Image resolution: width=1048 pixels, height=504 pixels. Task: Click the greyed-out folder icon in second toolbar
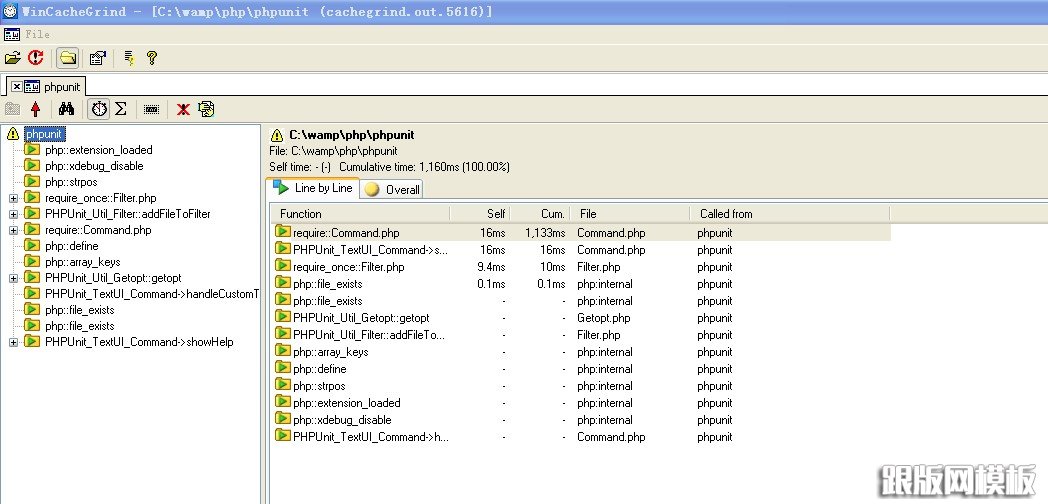[x=12, y=109]
